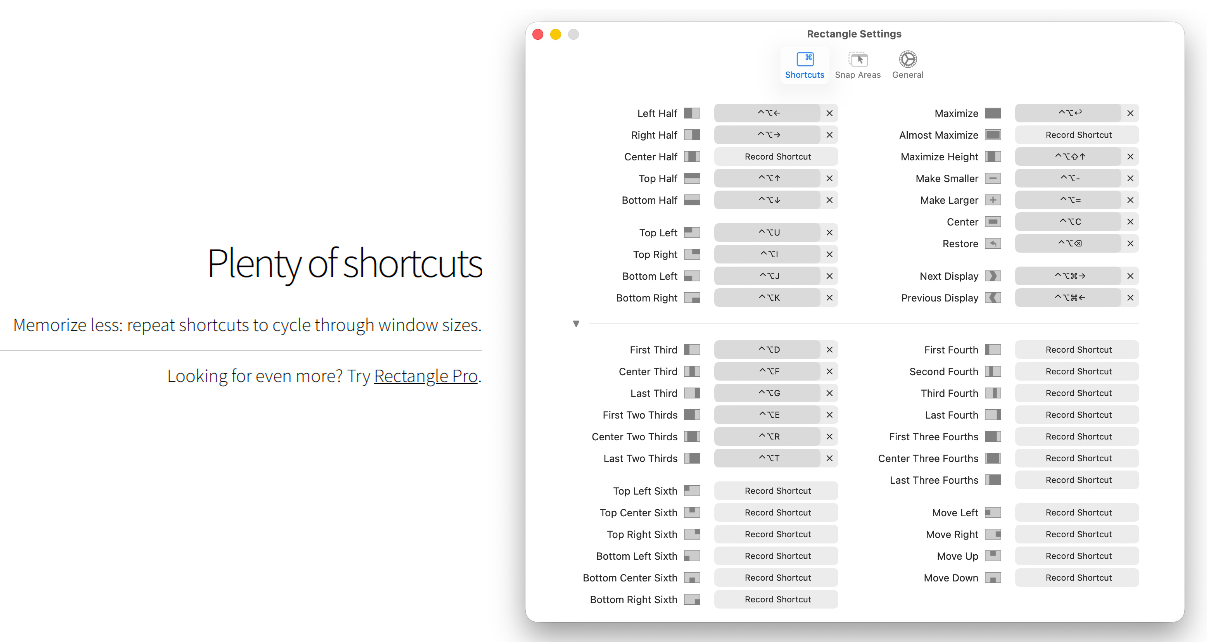
Task: Click the Maximize window icon
Action: [992, 114]
